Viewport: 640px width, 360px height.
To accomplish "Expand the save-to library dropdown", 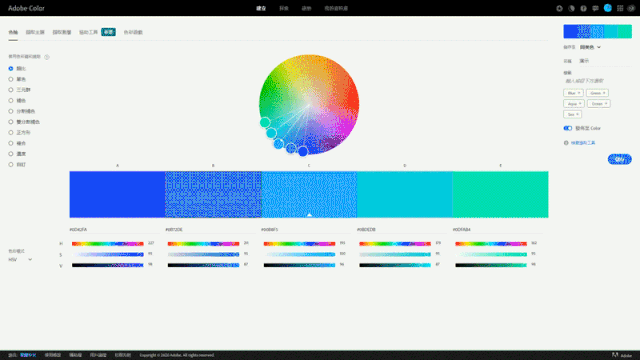I will [590, 47].
